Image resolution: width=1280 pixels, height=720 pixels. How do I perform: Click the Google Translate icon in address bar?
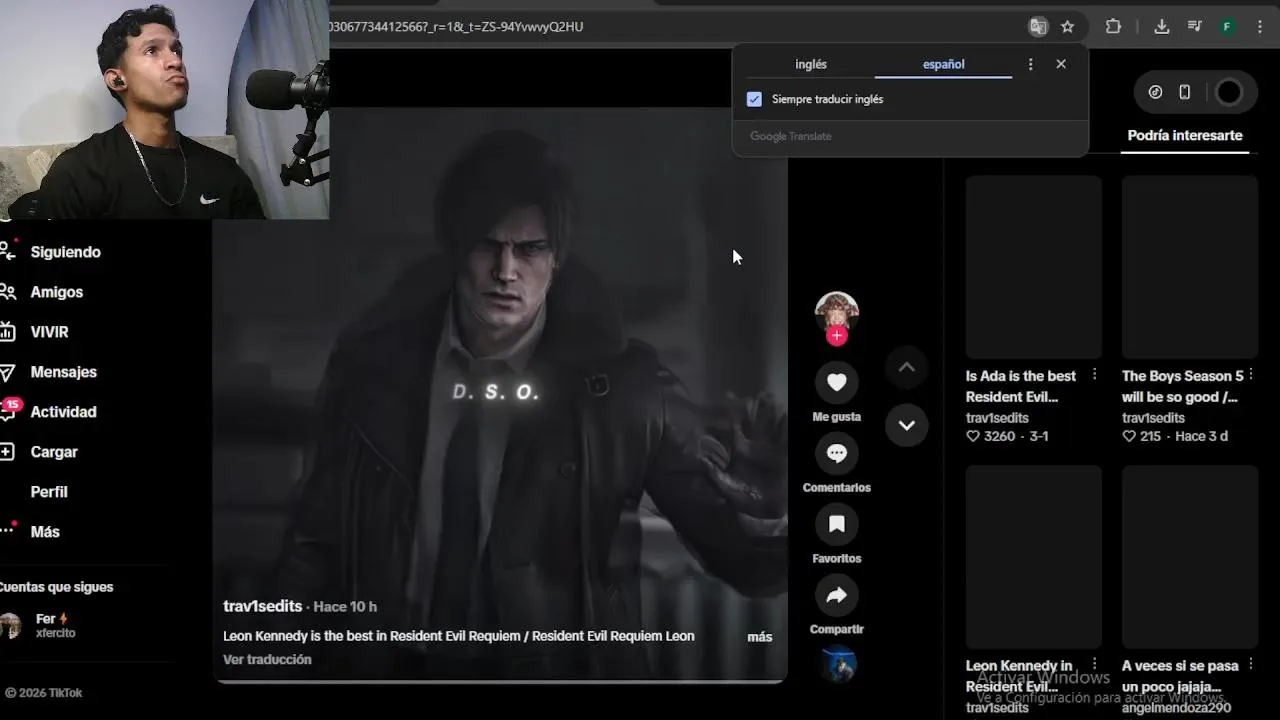click(x=1038, y=27)
